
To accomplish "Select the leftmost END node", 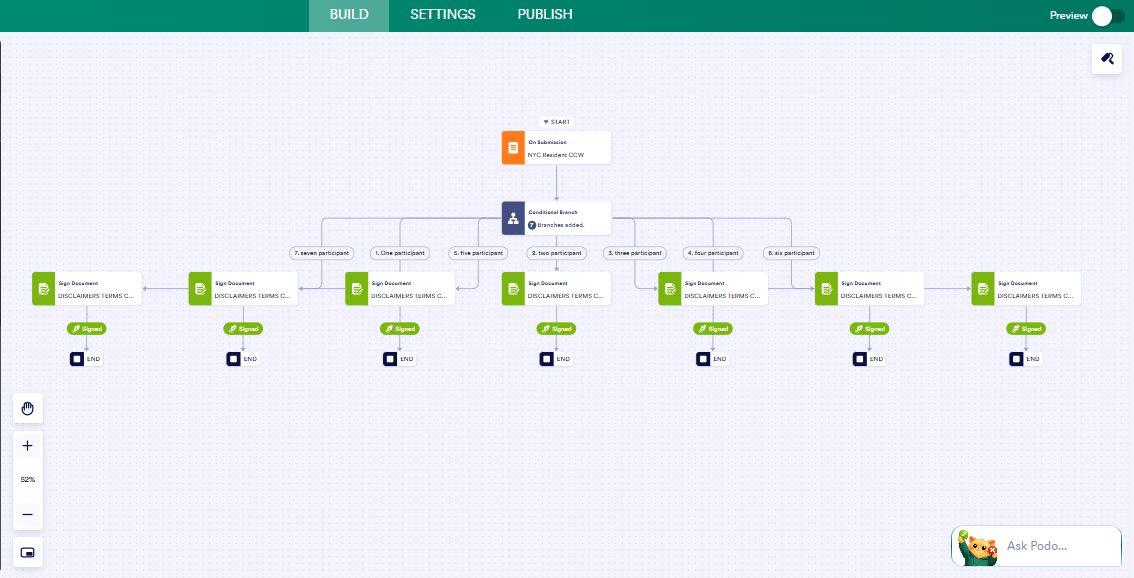I will [86, 359].
